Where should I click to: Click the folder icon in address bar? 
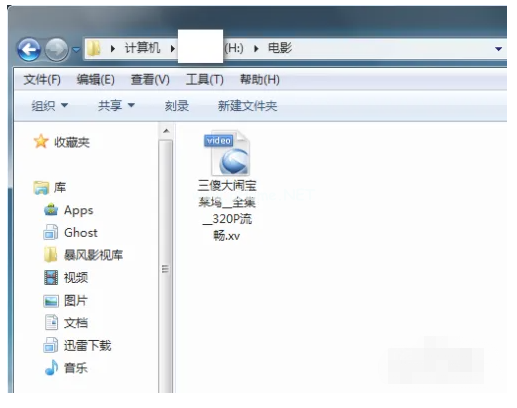(94, 49)
